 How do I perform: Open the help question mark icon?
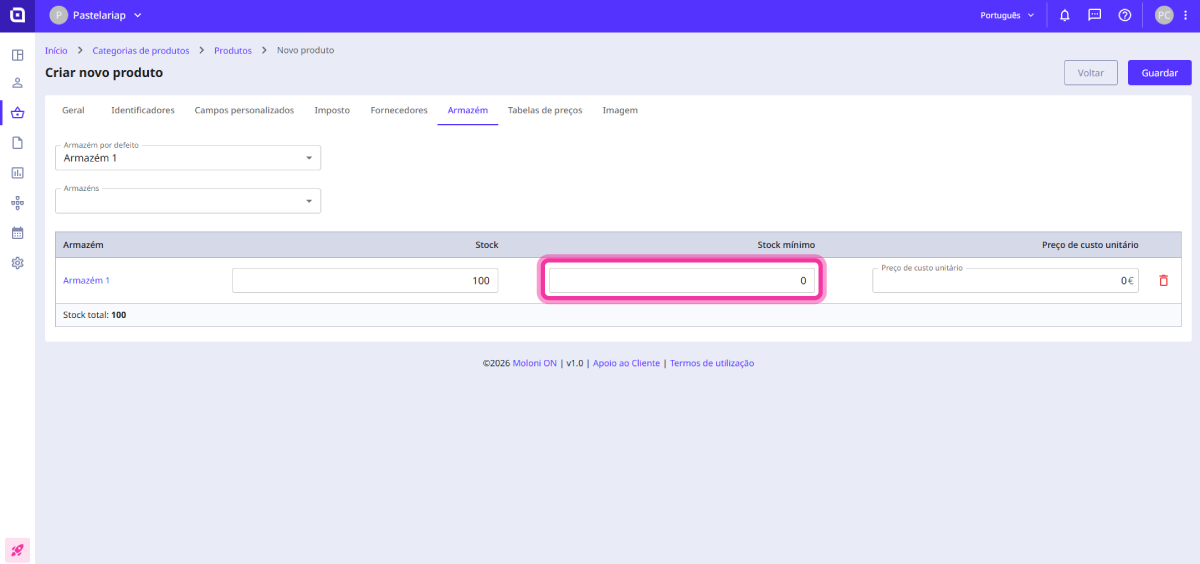(x=1125, y=15)
